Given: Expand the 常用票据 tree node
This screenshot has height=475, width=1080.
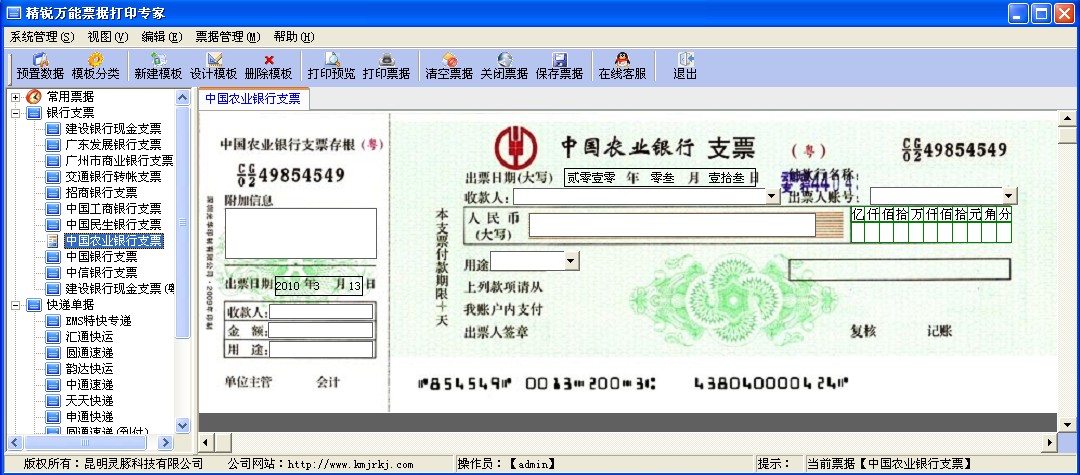Looking at the screenshot, I should 16,97.
